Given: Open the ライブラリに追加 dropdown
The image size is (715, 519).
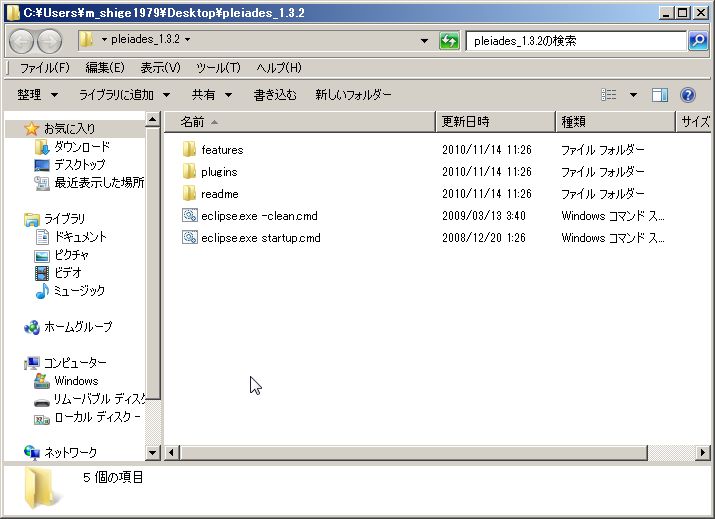Looking at the screenshot, I should click(124, 95).
